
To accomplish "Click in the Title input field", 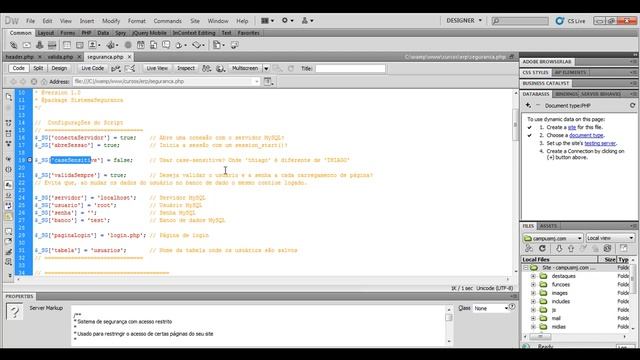I will click(x=350, y=69).
